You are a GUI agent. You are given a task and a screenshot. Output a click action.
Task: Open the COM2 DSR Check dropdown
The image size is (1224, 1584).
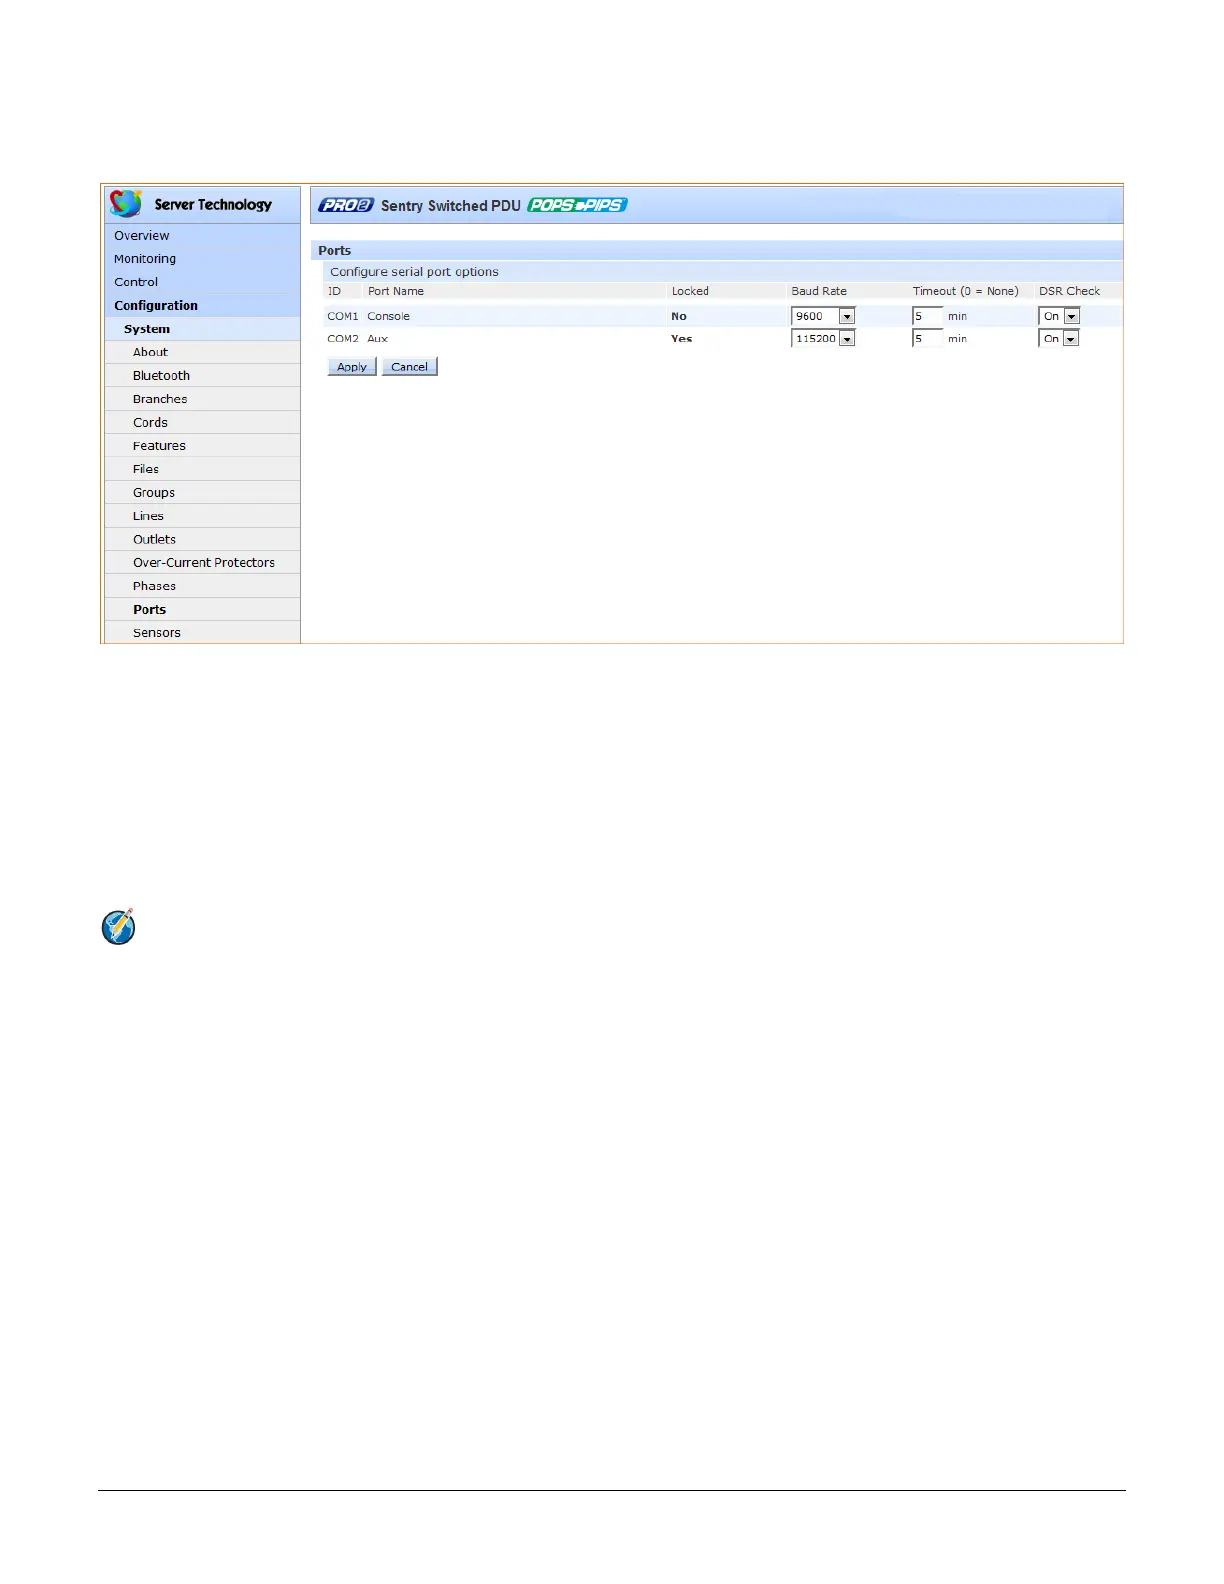[x=1059, y=339]
